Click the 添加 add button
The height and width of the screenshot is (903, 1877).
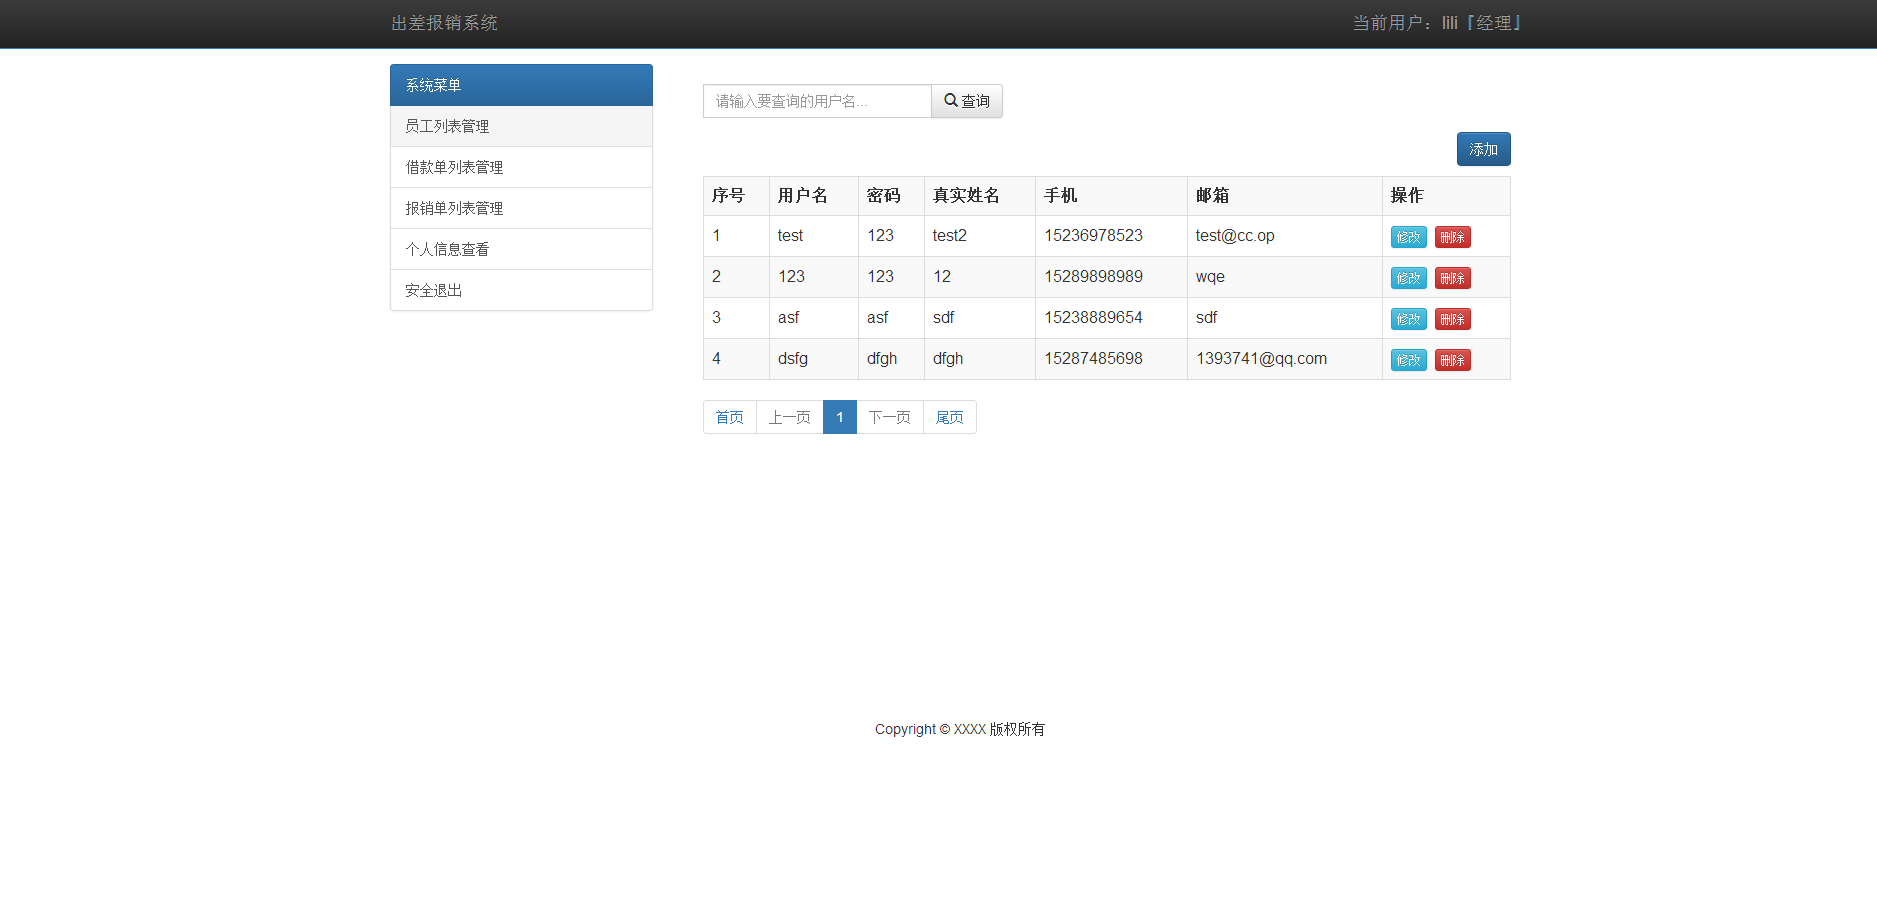pyautogui.click(x=1483, y=149)
